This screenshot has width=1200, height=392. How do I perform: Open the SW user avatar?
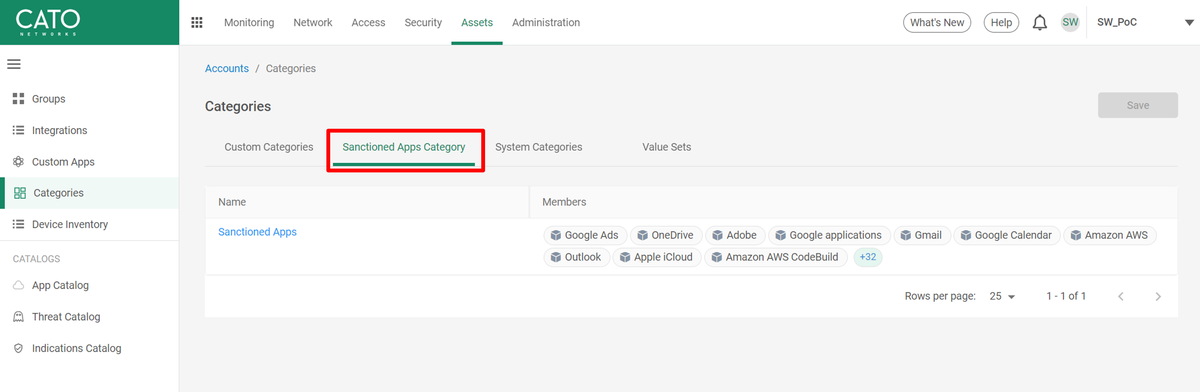[x=1070, y=22]
